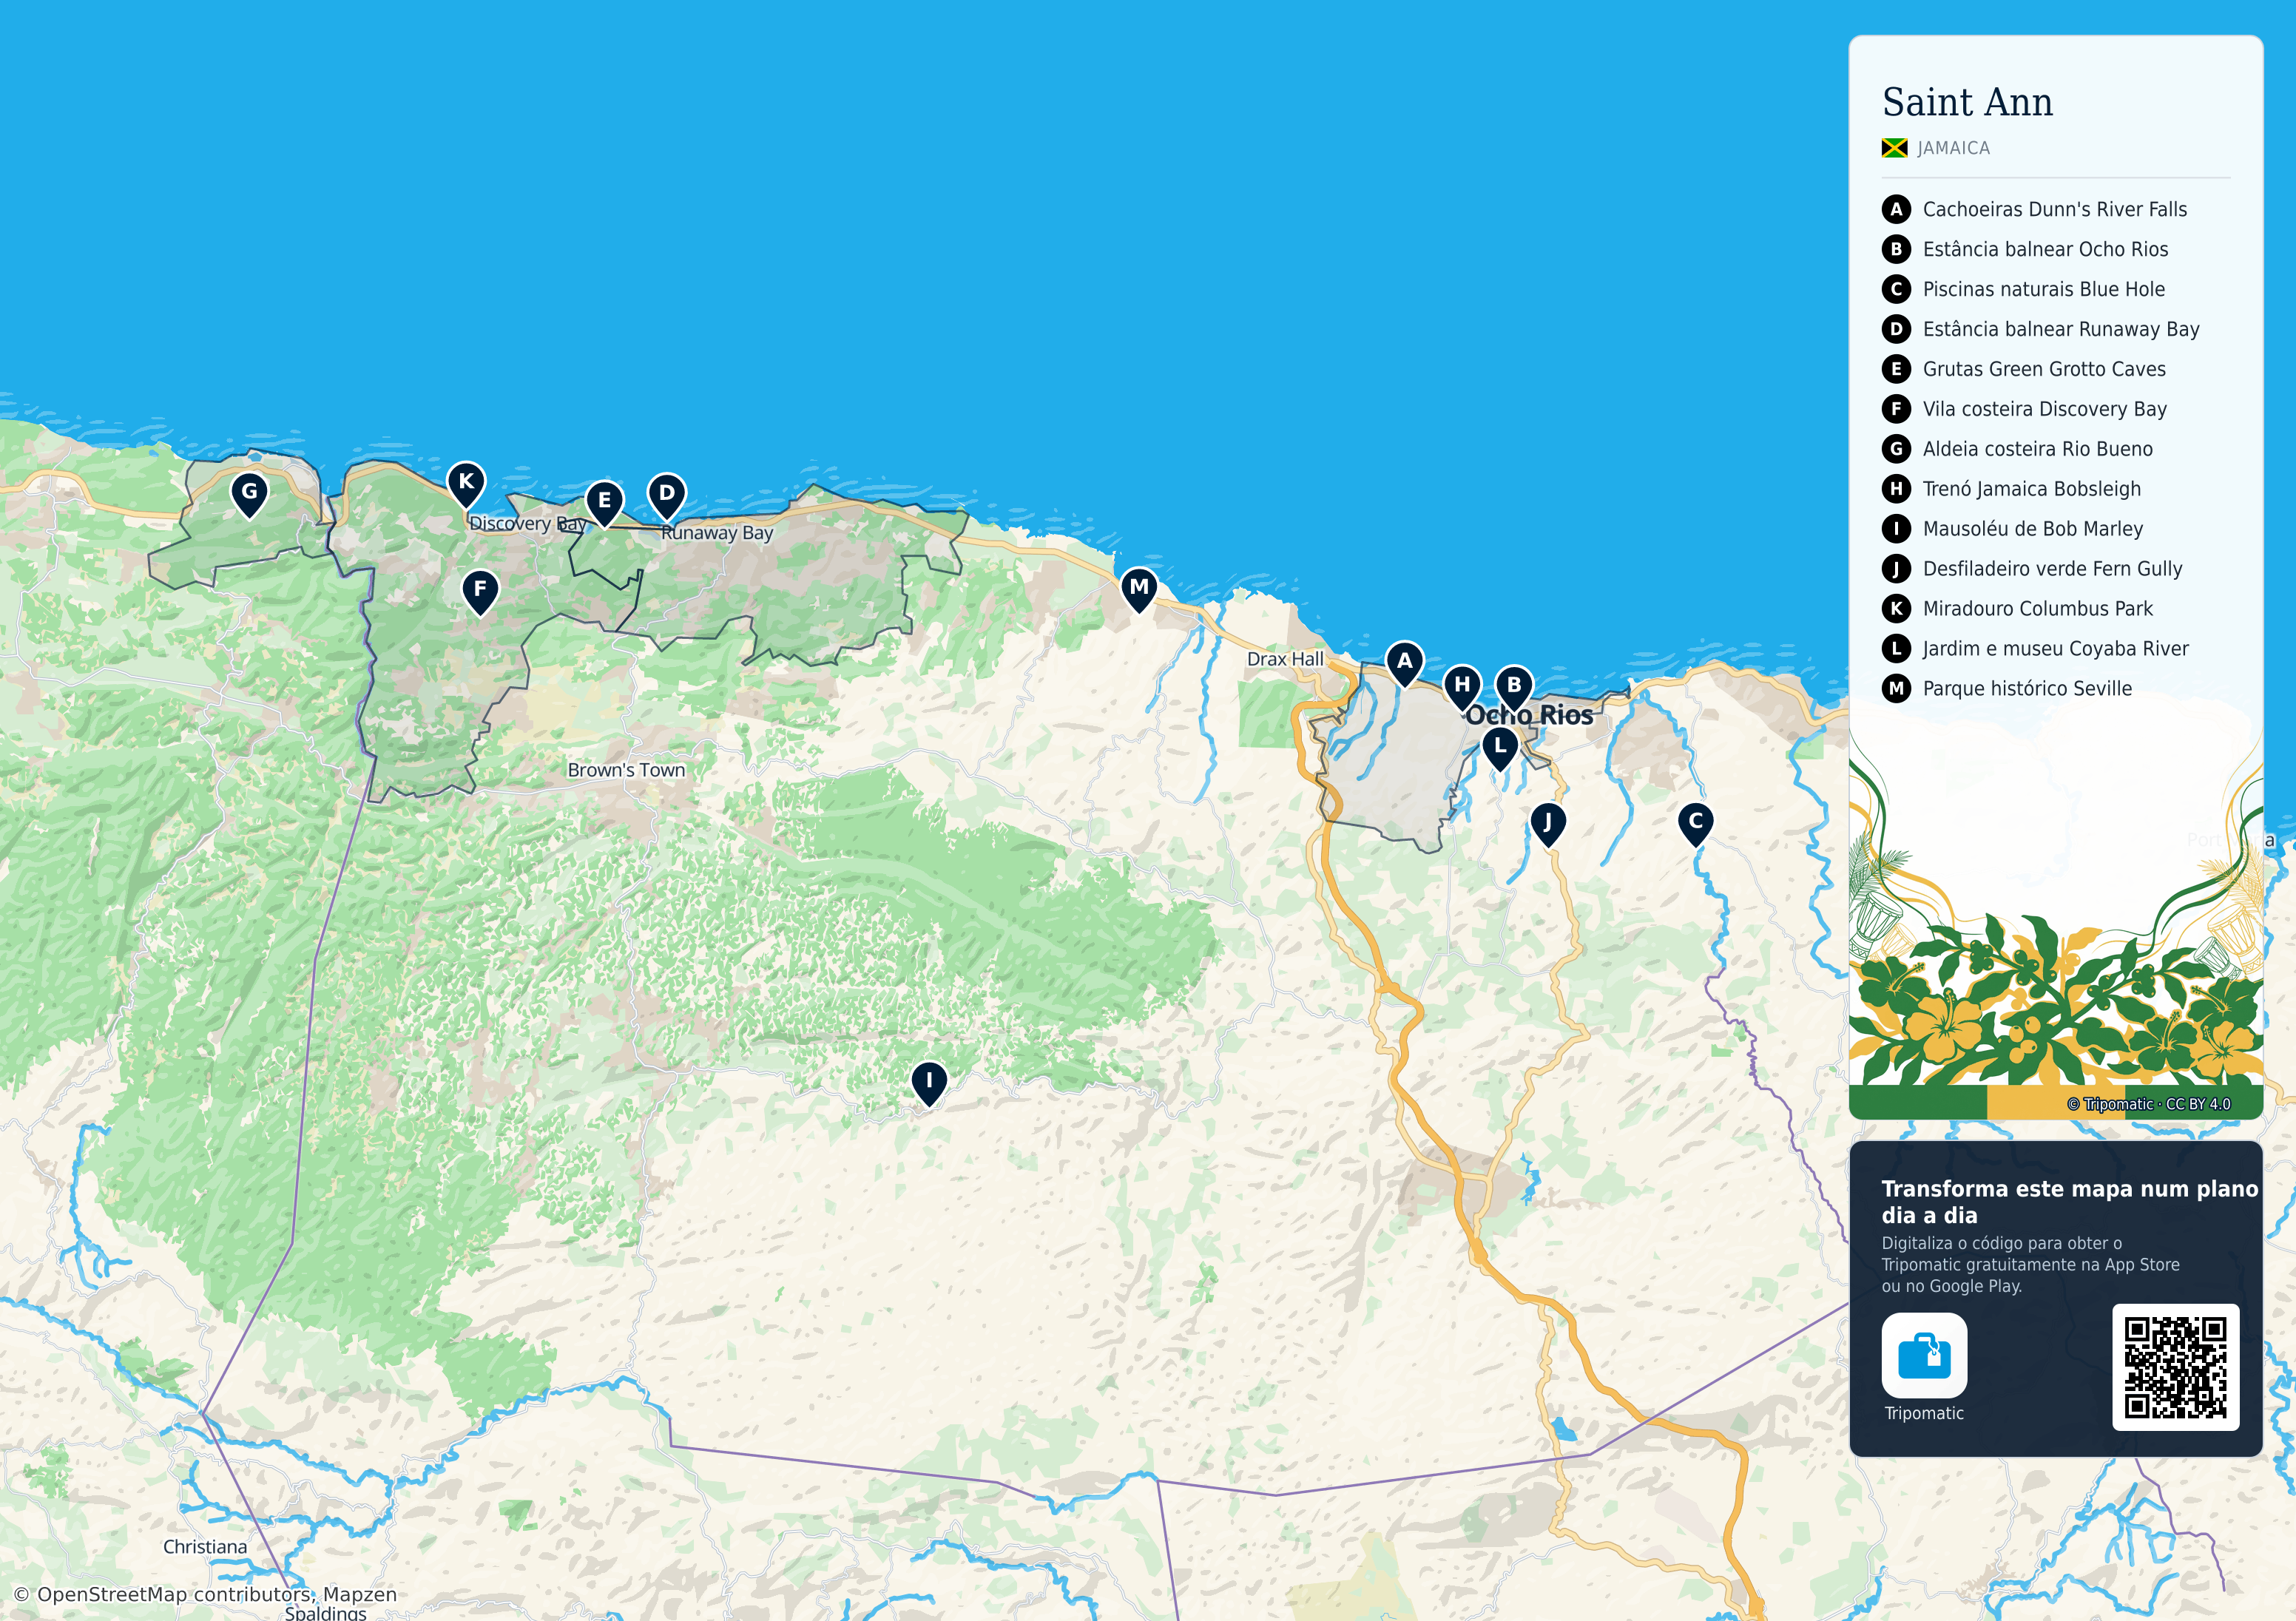Select legend entry Aldeia costeira Rio Bueno
2296x1621 pixels.
pyautogui.click(x=2017, y=449)
